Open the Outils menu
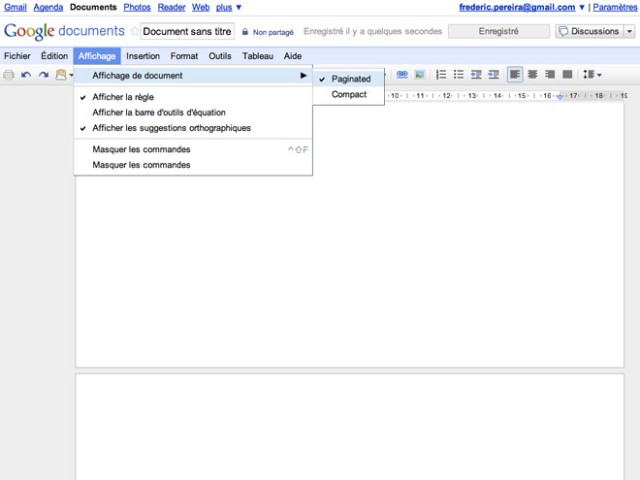This screenshot has width=640, height=480. click(220, 56)
